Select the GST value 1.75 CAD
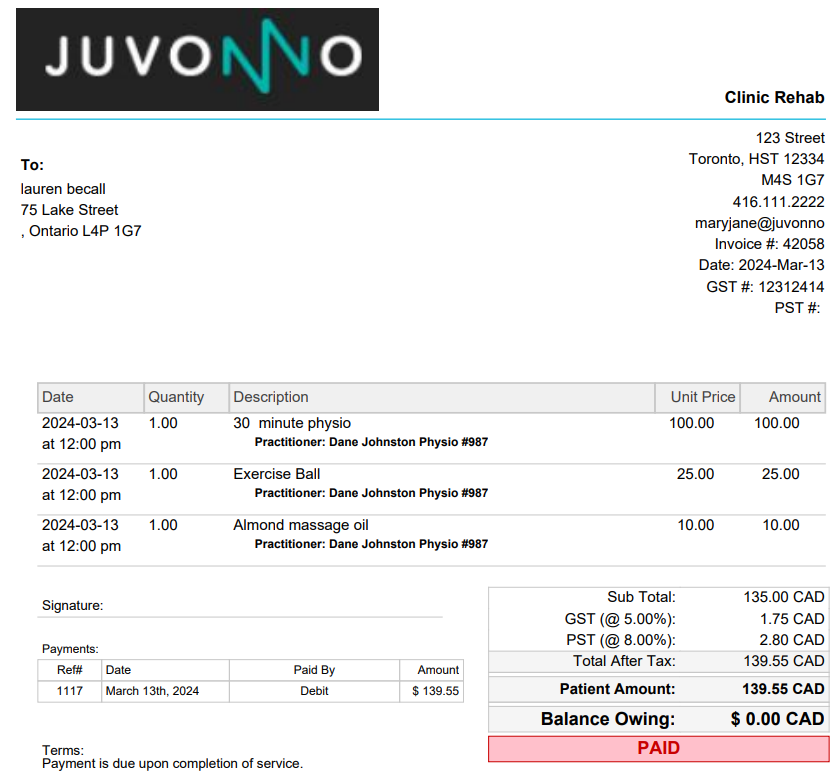840x771 pixels. (x=792, y=619)
